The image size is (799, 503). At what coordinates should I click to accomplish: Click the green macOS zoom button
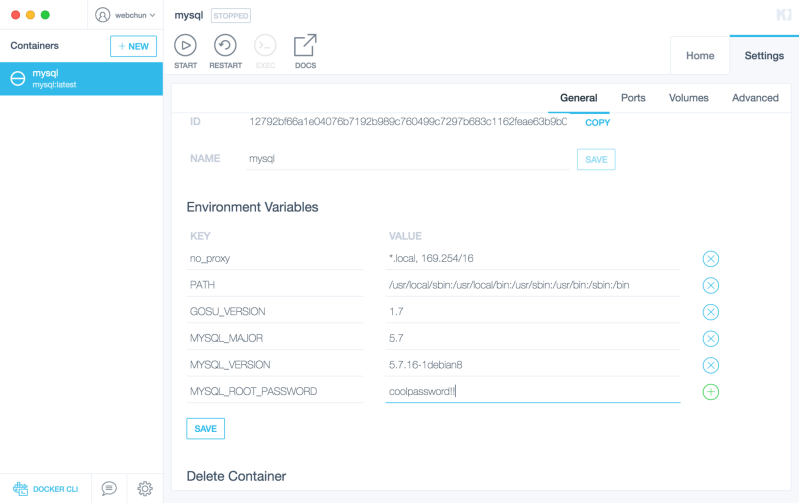pyautogui.click(x=45, y=15)
